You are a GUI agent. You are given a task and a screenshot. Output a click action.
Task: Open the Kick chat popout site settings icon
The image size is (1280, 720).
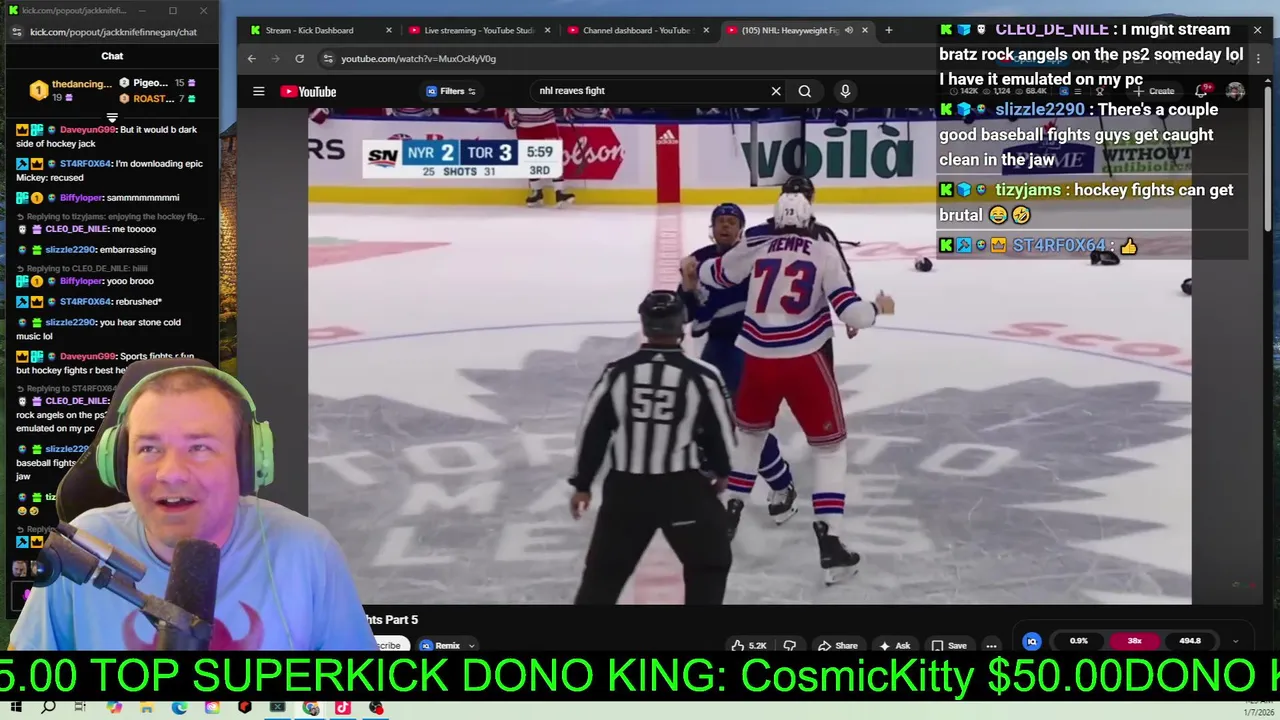click(x=16, y=32)
